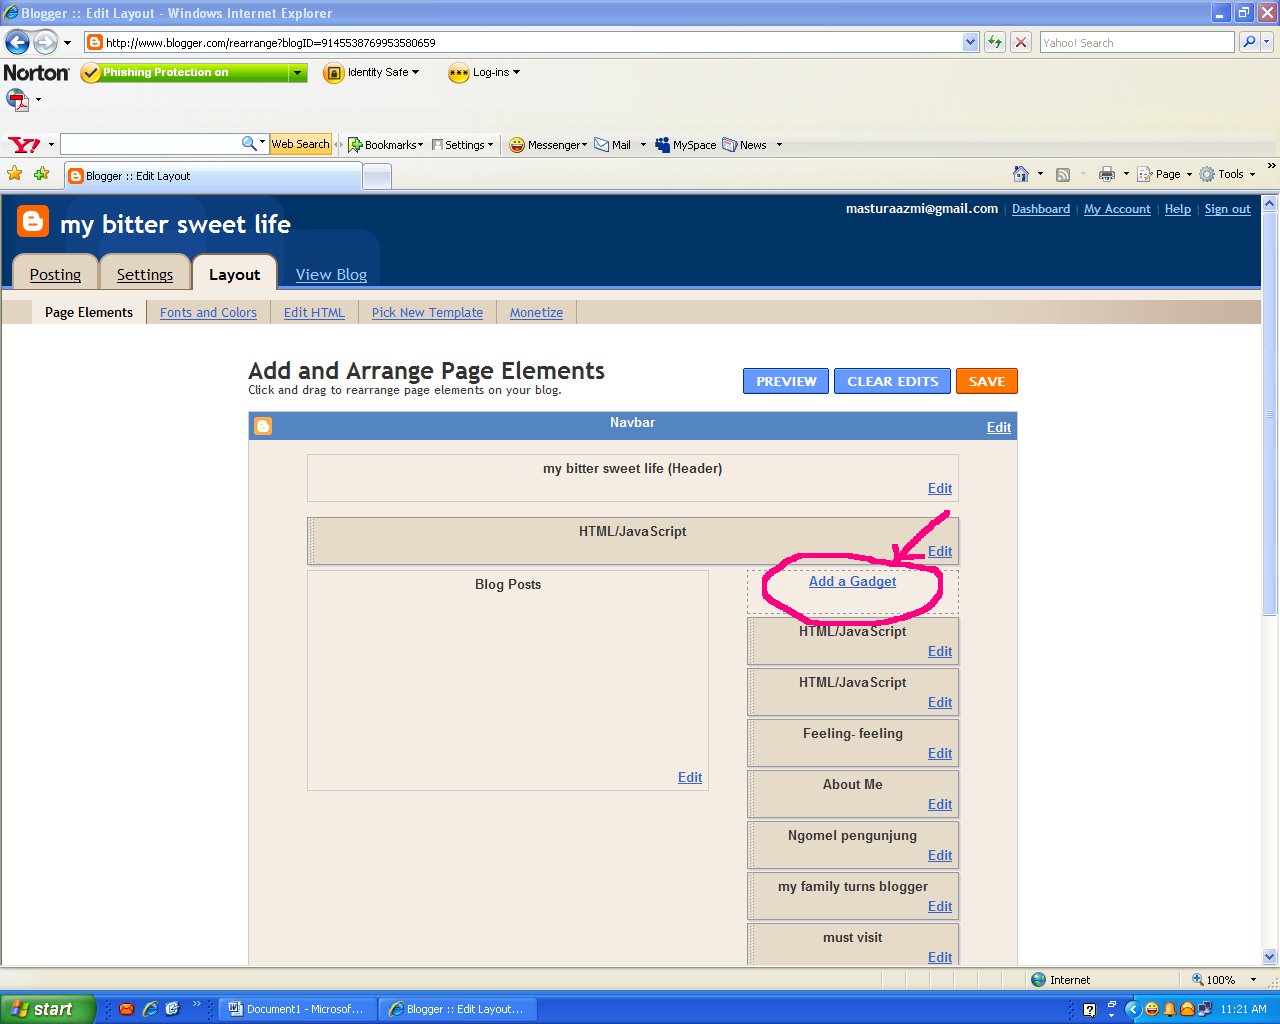The height and width of the screenshot is (1024, 1280).
Task: Click the IE Forward arrow button
Action: click(45, 42)
